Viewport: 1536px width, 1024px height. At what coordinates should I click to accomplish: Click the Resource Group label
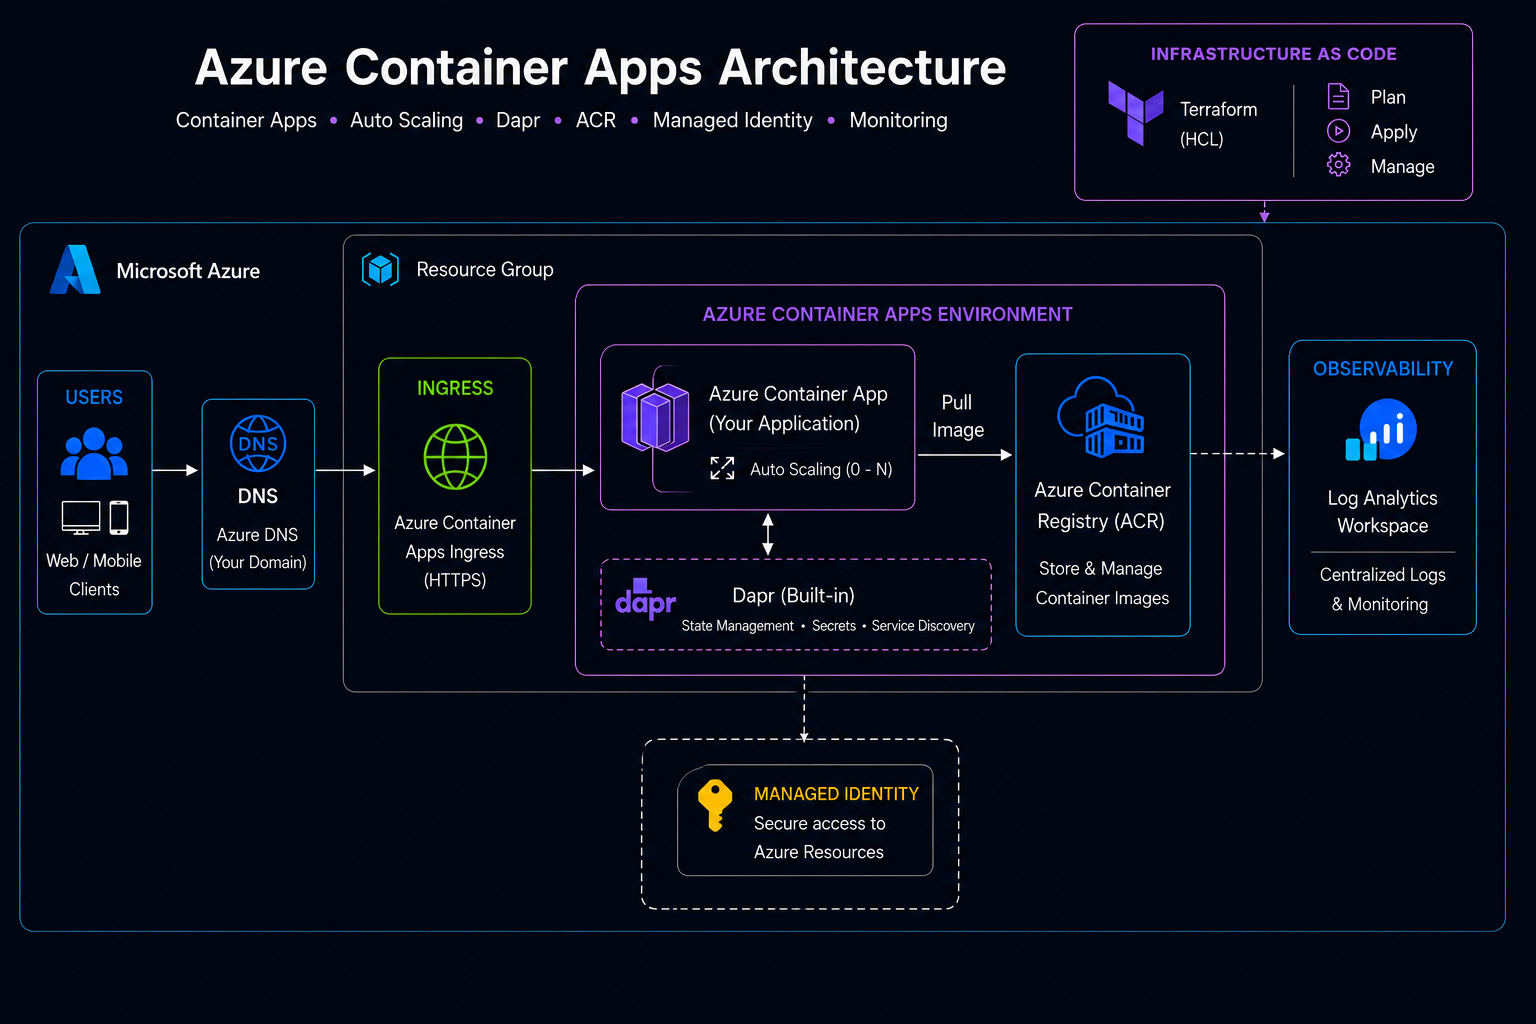tap(485, 270)
